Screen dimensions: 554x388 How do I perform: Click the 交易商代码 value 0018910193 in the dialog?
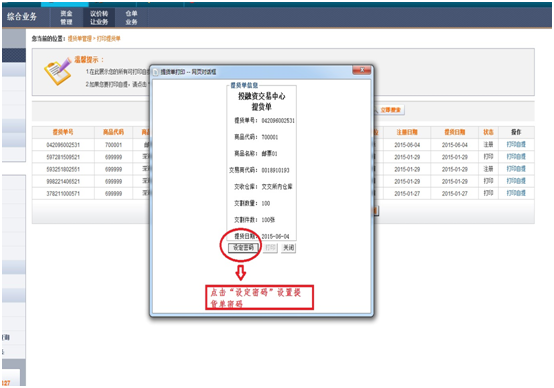(275, 170)
